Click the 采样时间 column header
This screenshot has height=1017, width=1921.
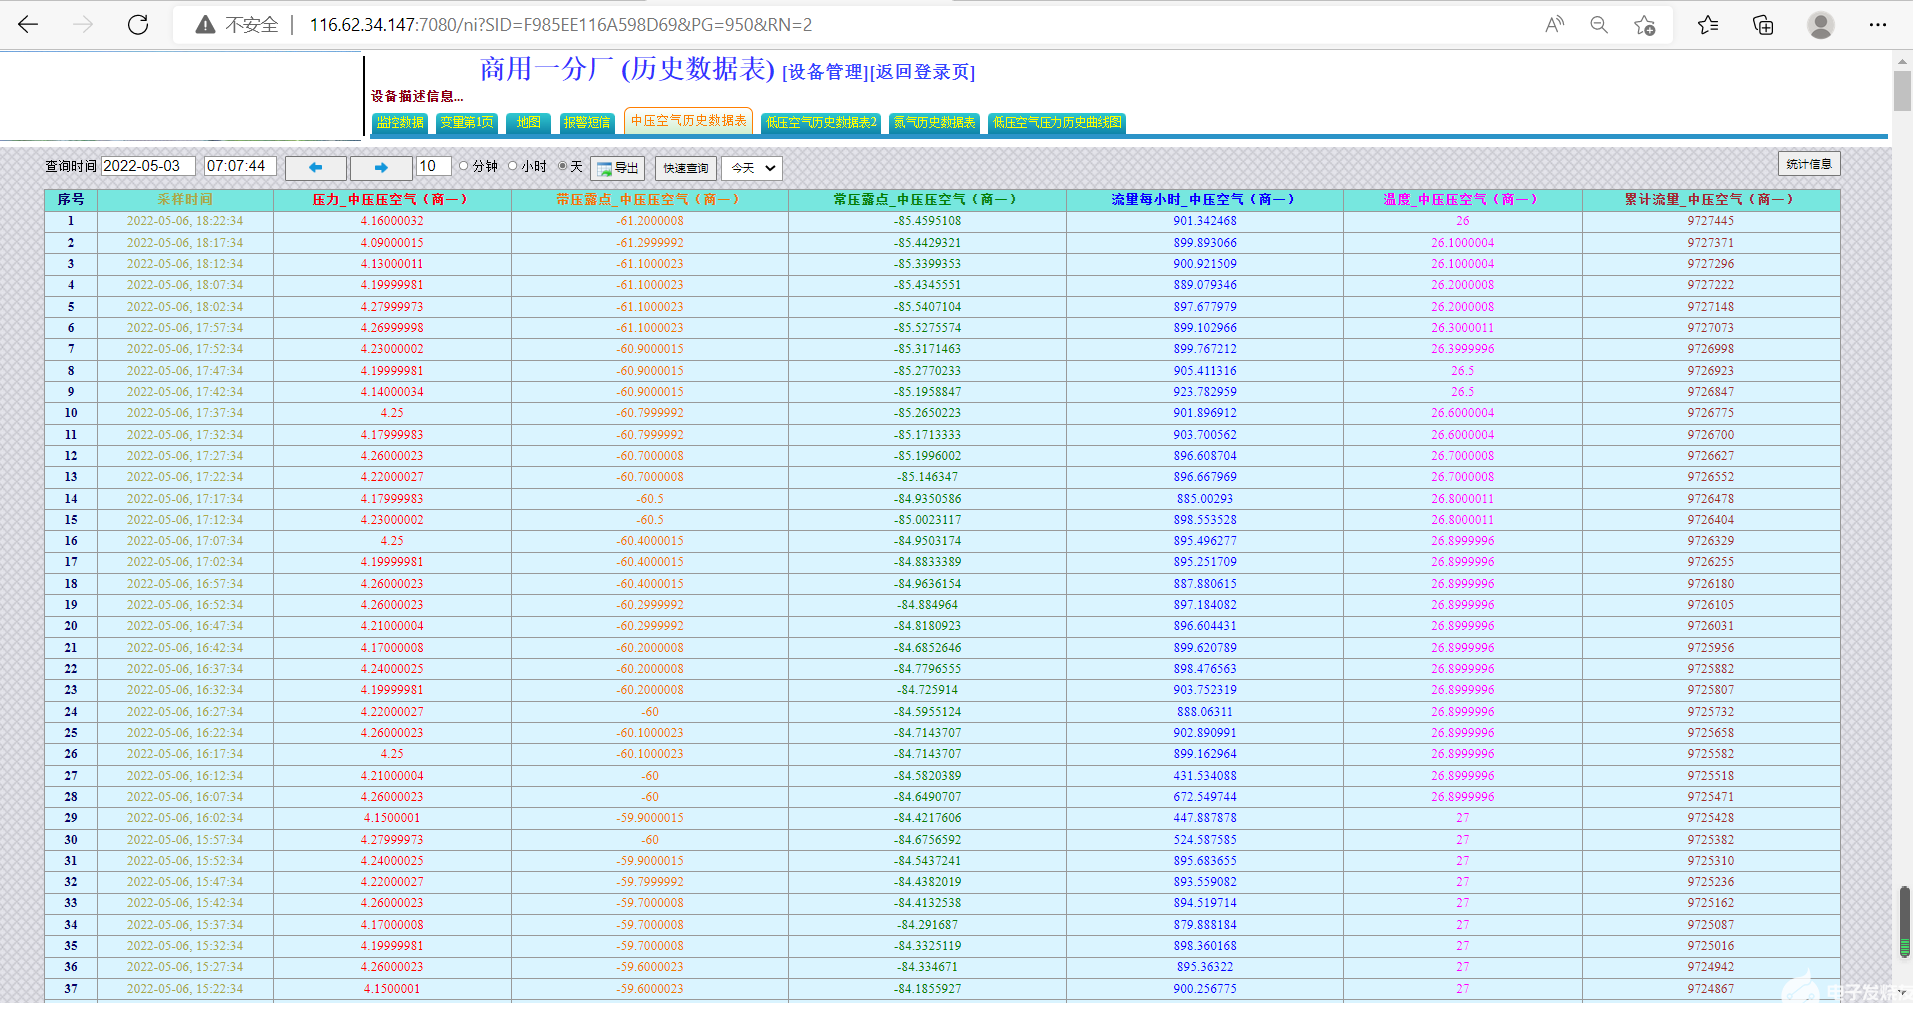185,200
